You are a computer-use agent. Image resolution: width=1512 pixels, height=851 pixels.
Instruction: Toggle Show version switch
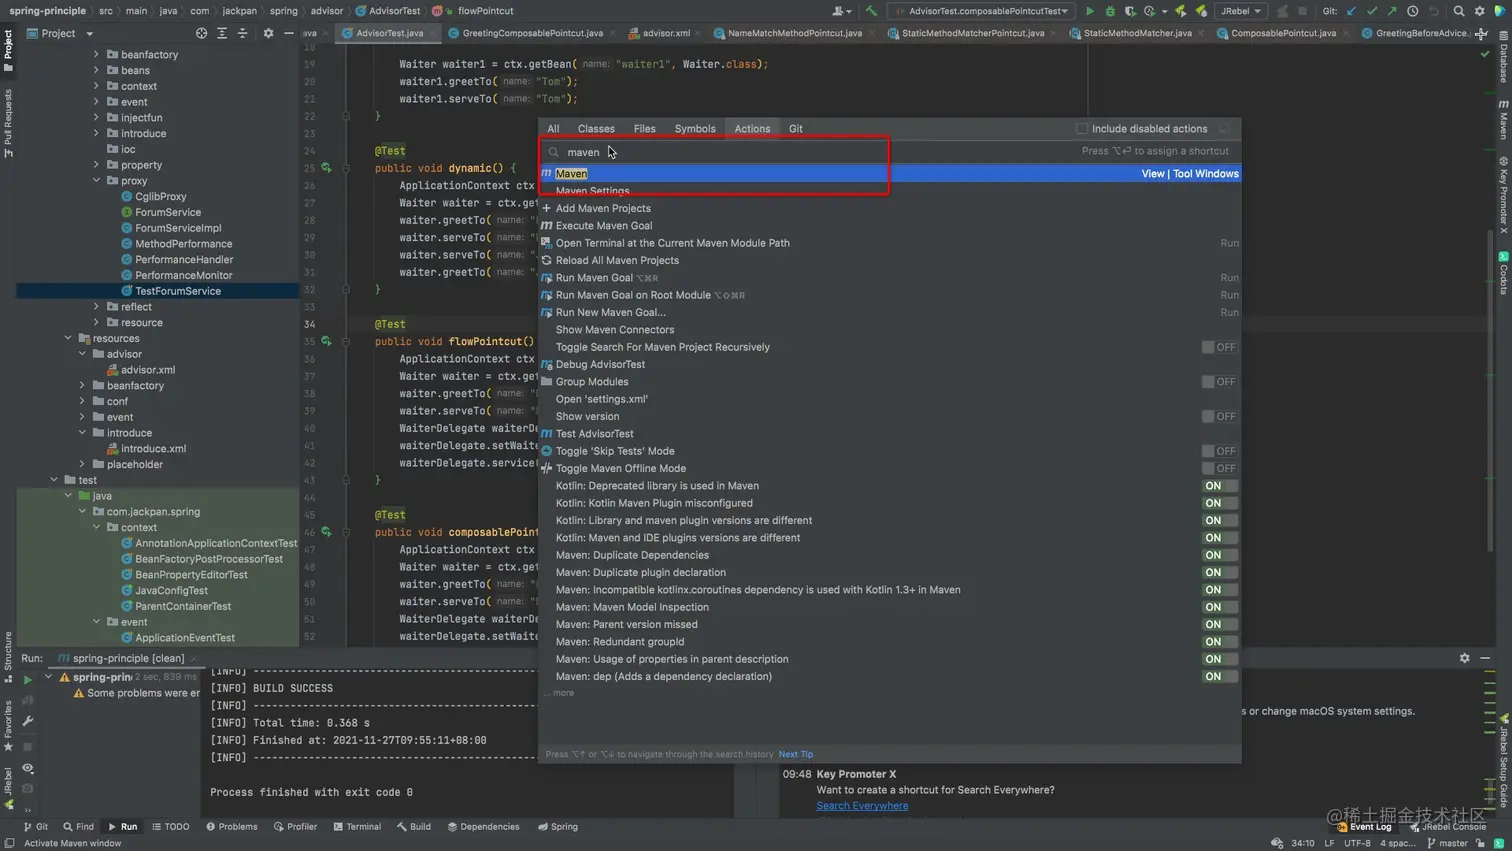click(1219, 416)
